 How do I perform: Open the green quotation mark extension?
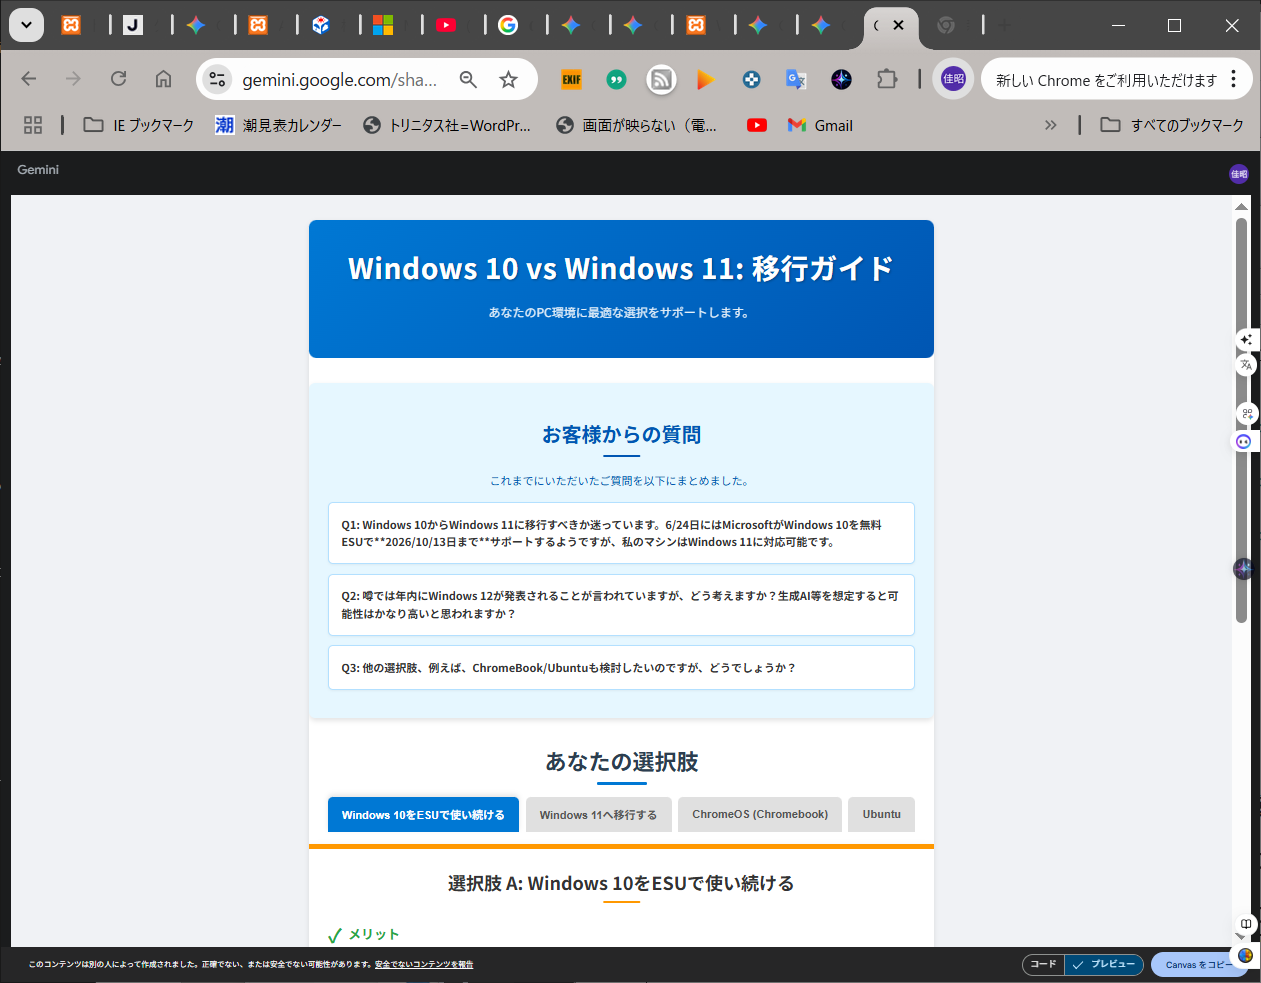pos(616,79)
